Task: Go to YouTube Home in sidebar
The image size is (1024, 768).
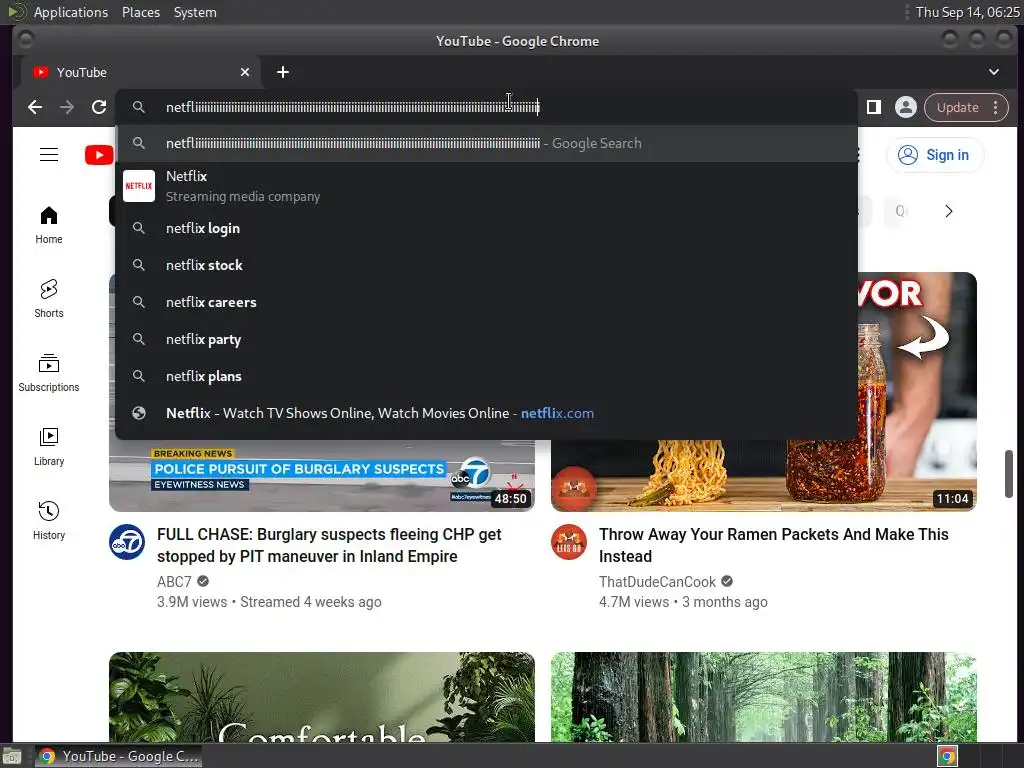Action: [49, 225]
